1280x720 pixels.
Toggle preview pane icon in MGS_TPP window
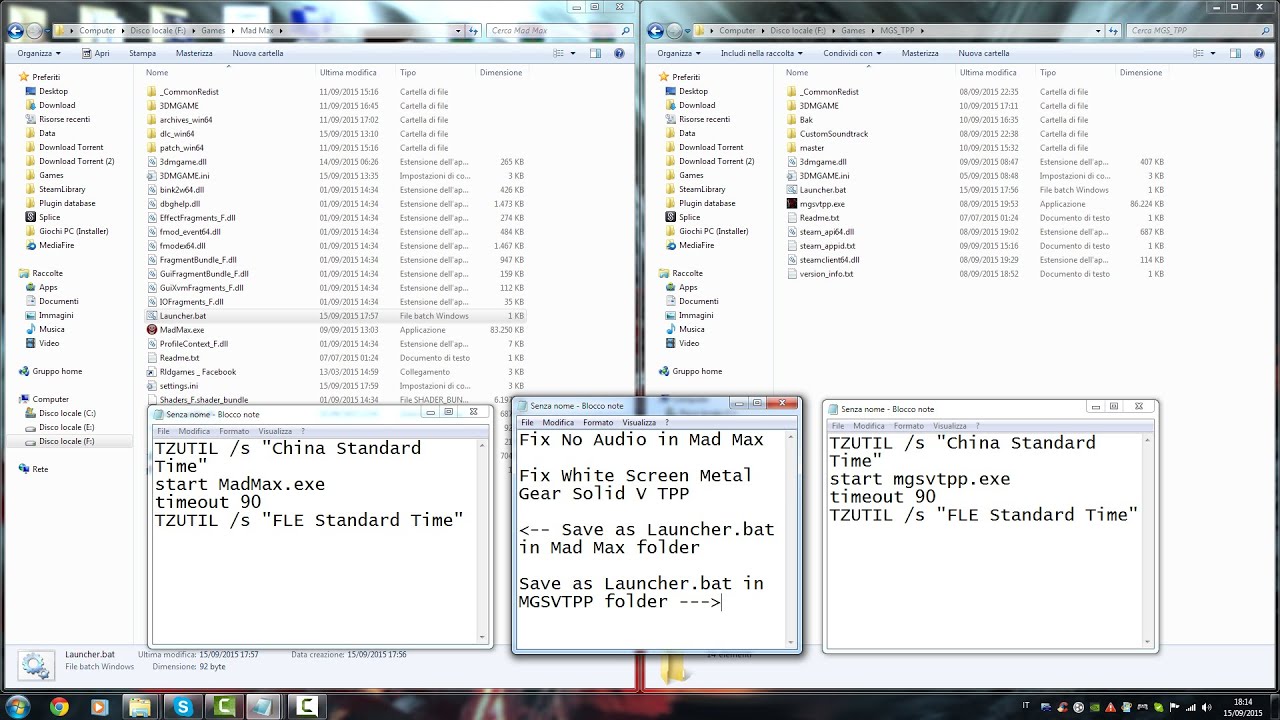pyautogui.click(x=1237, y=53)
